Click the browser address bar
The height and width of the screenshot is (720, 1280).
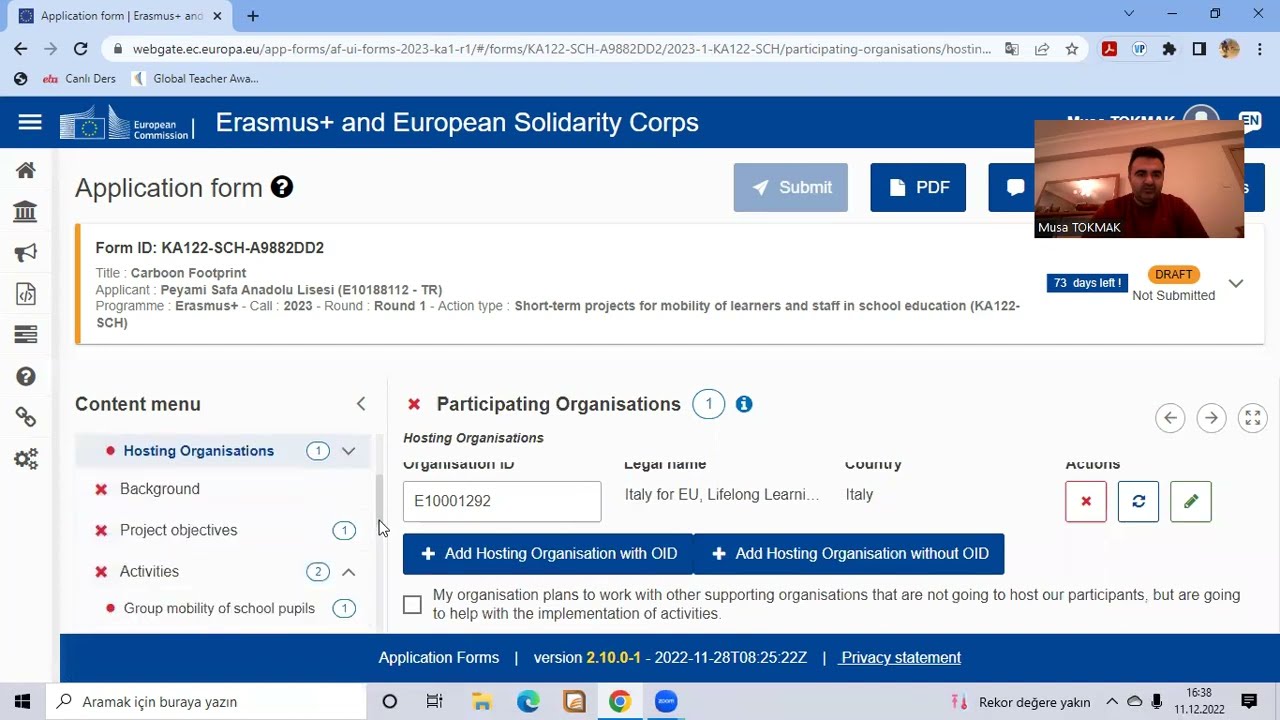click(561, 48)
